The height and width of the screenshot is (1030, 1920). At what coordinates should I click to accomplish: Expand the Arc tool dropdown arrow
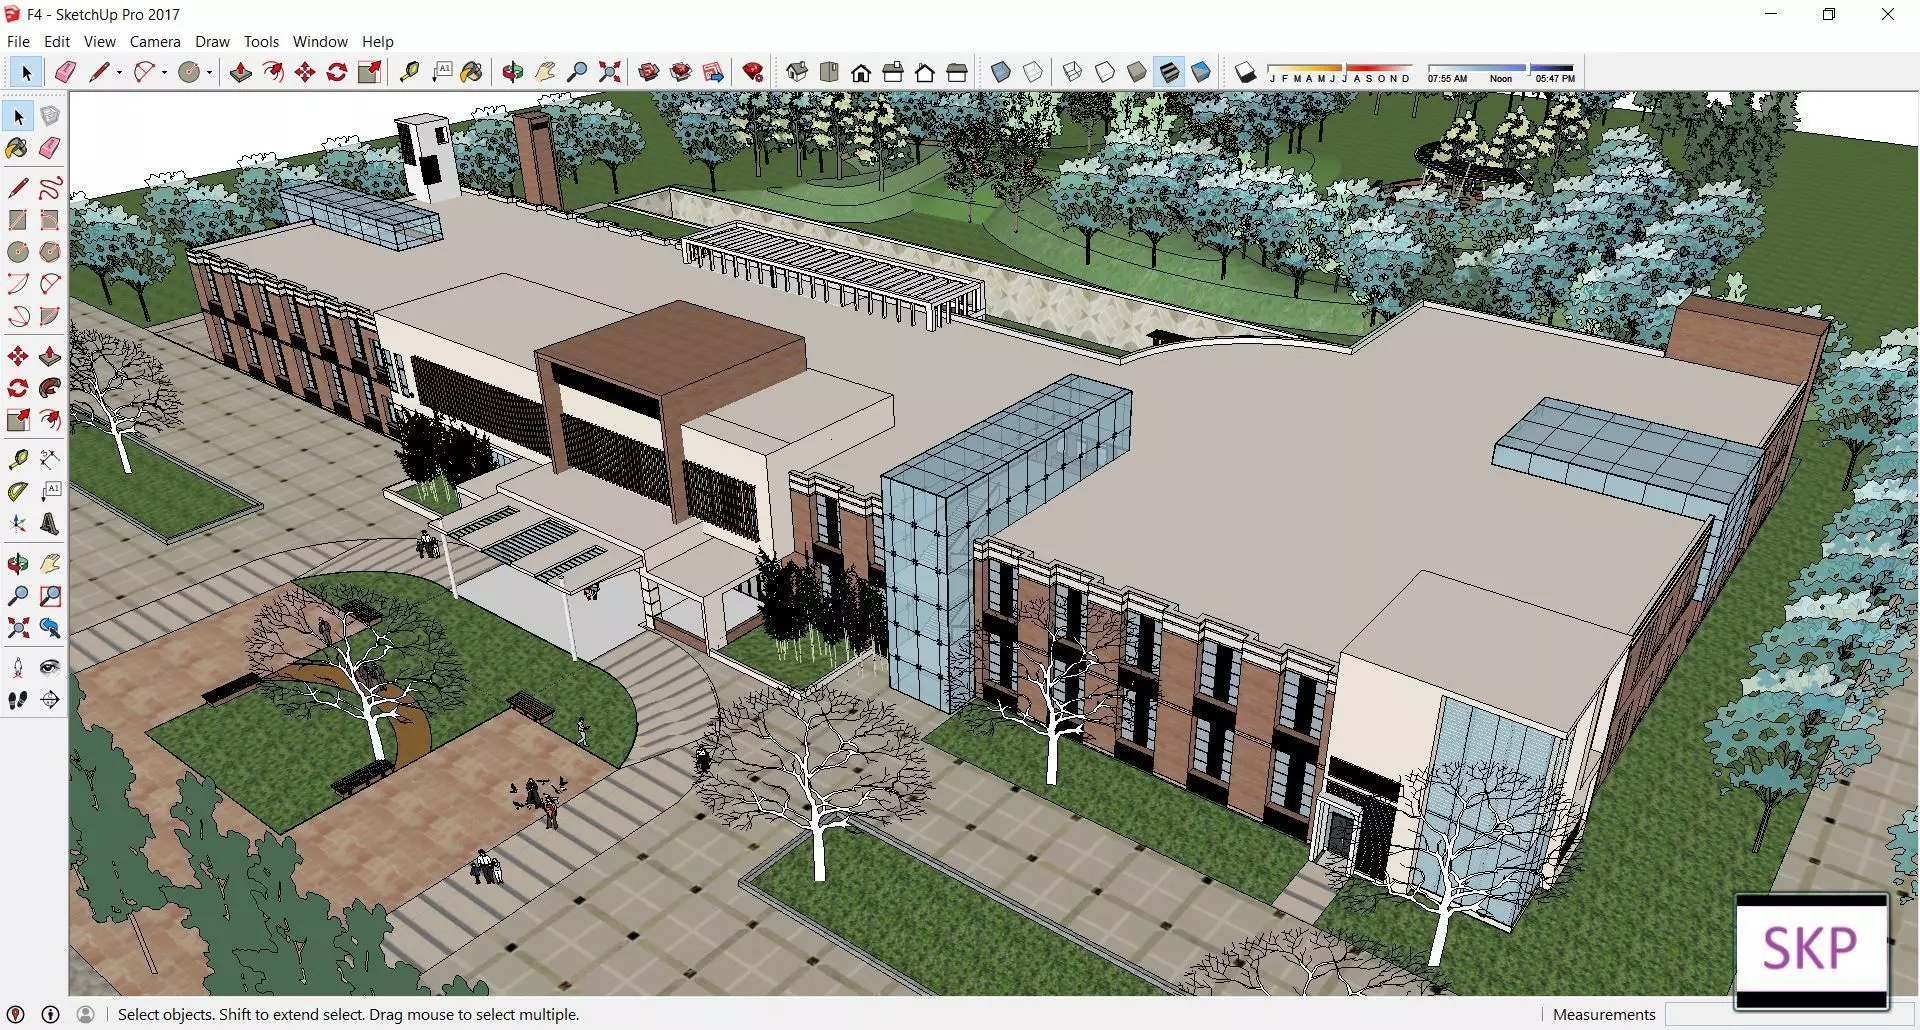165,72
